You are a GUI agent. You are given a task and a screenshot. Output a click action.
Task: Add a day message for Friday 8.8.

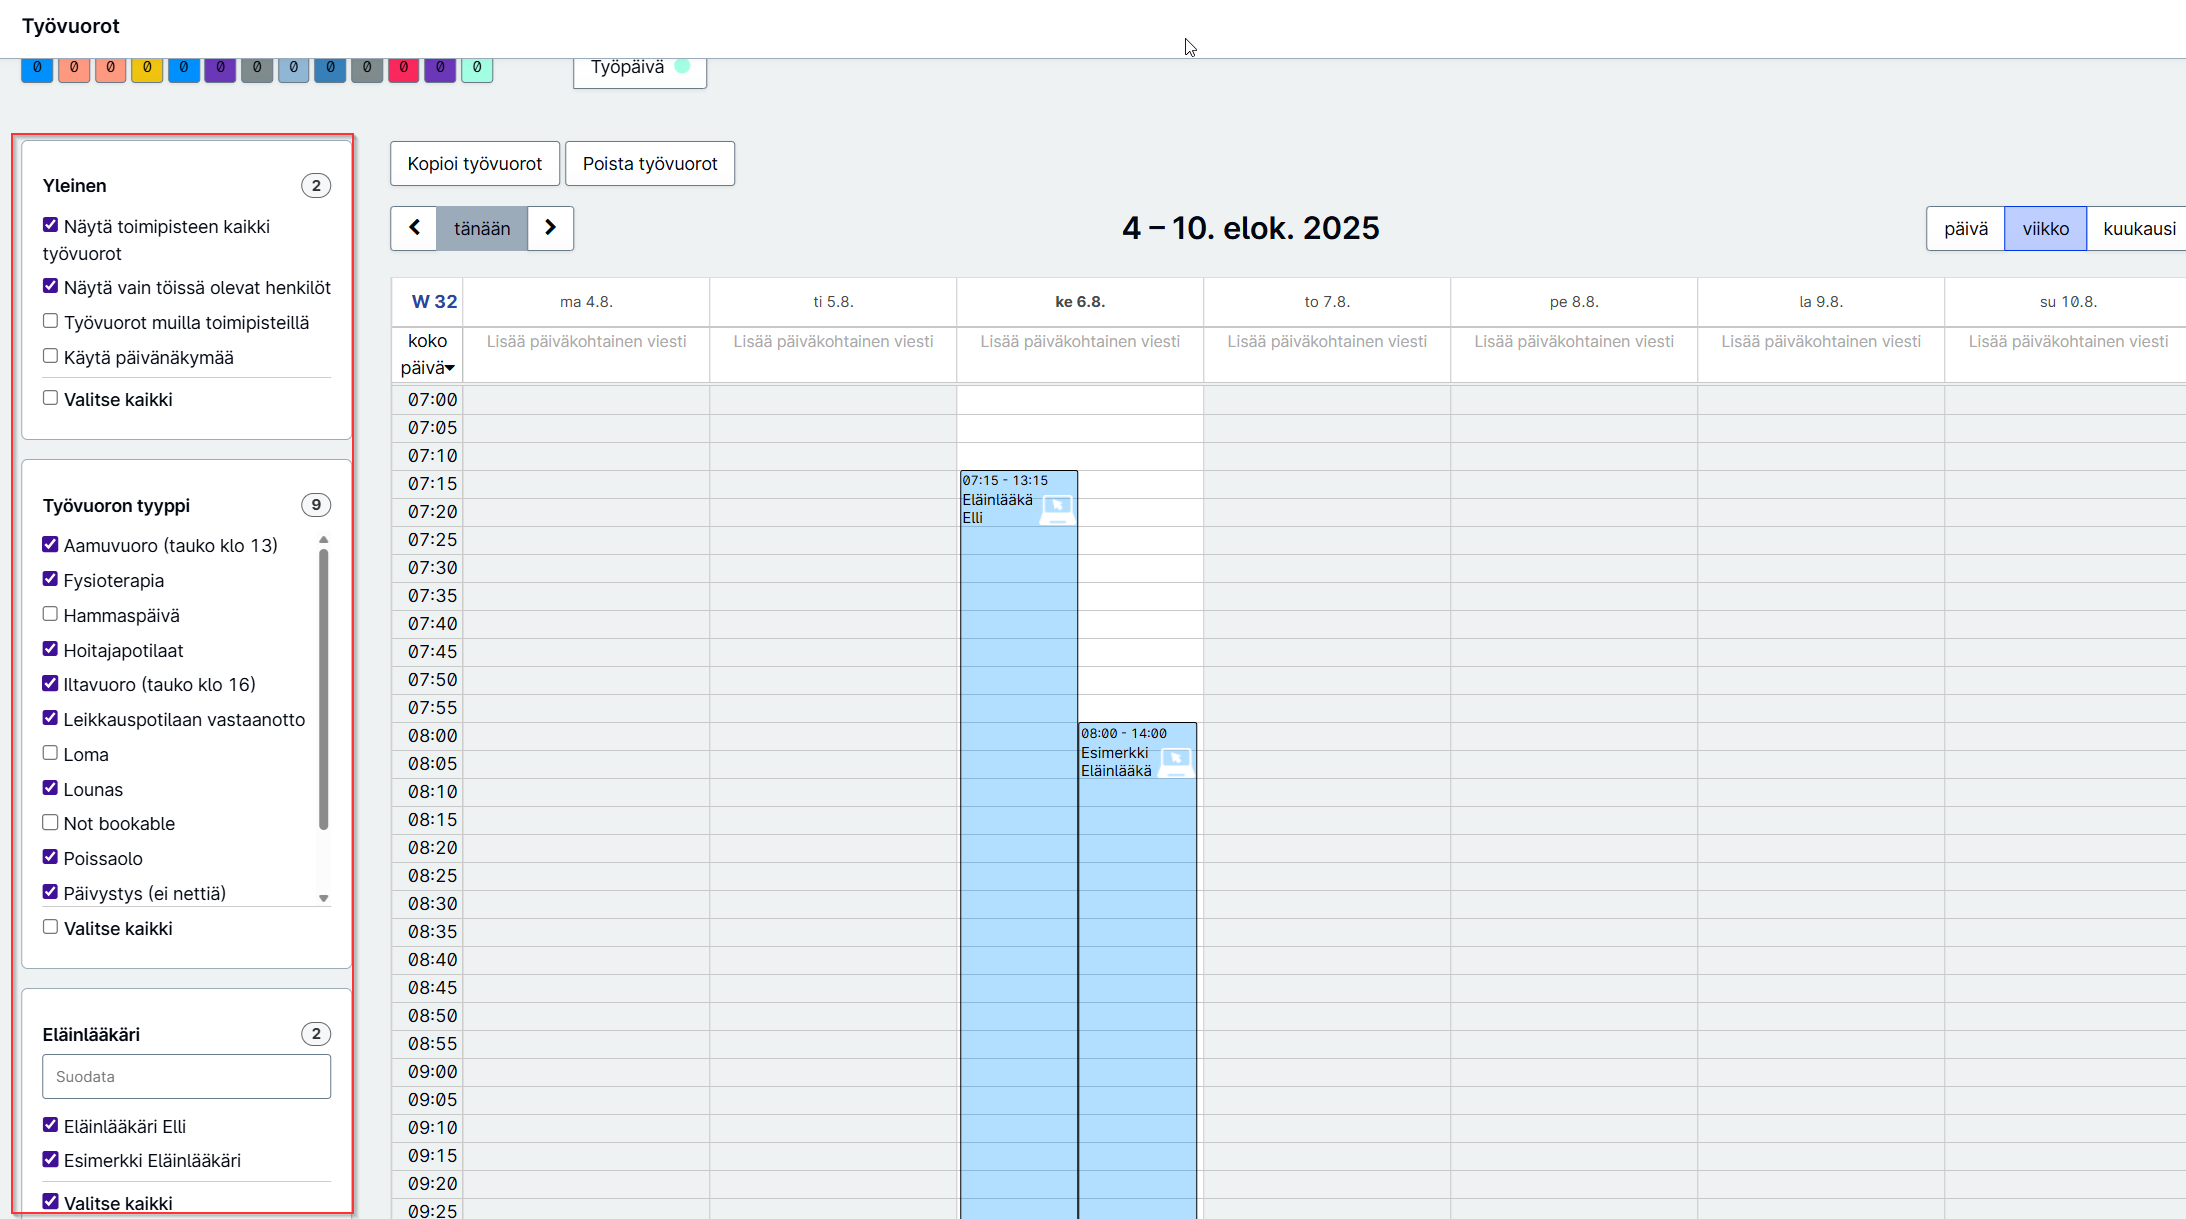1574,342
